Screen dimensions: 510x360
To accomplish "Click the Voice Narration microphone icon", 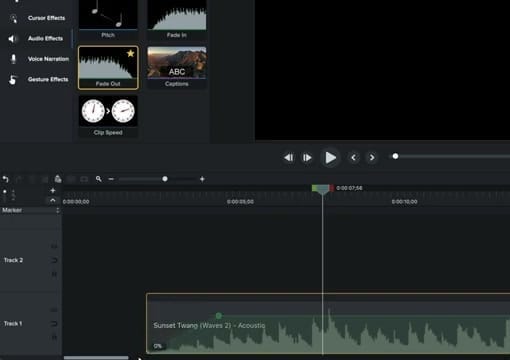I will click(13, 59).
